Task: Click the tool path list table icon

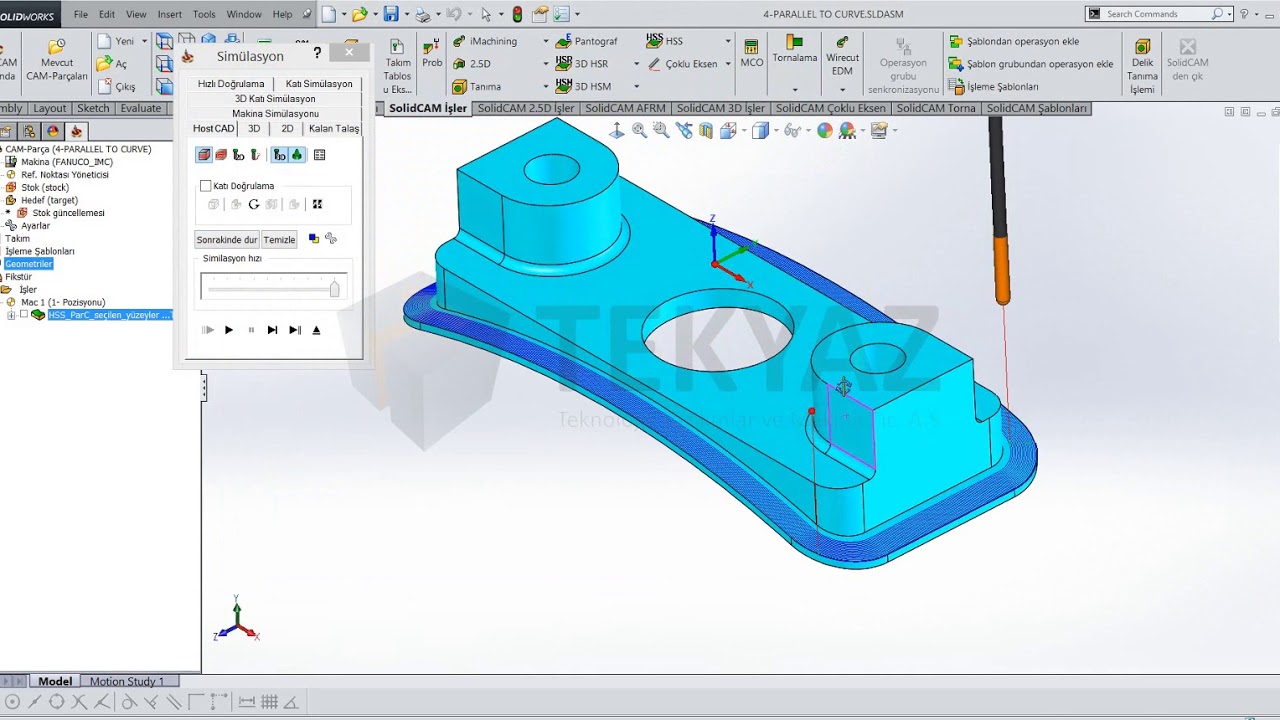Action: click(319, 155)
